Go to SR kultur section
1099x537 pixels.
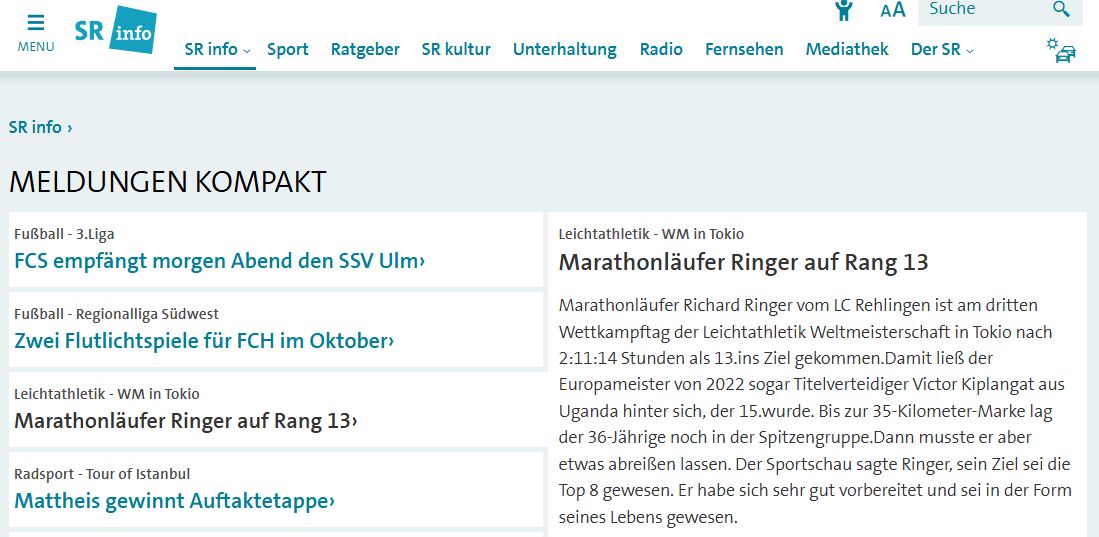coord(456,50)
